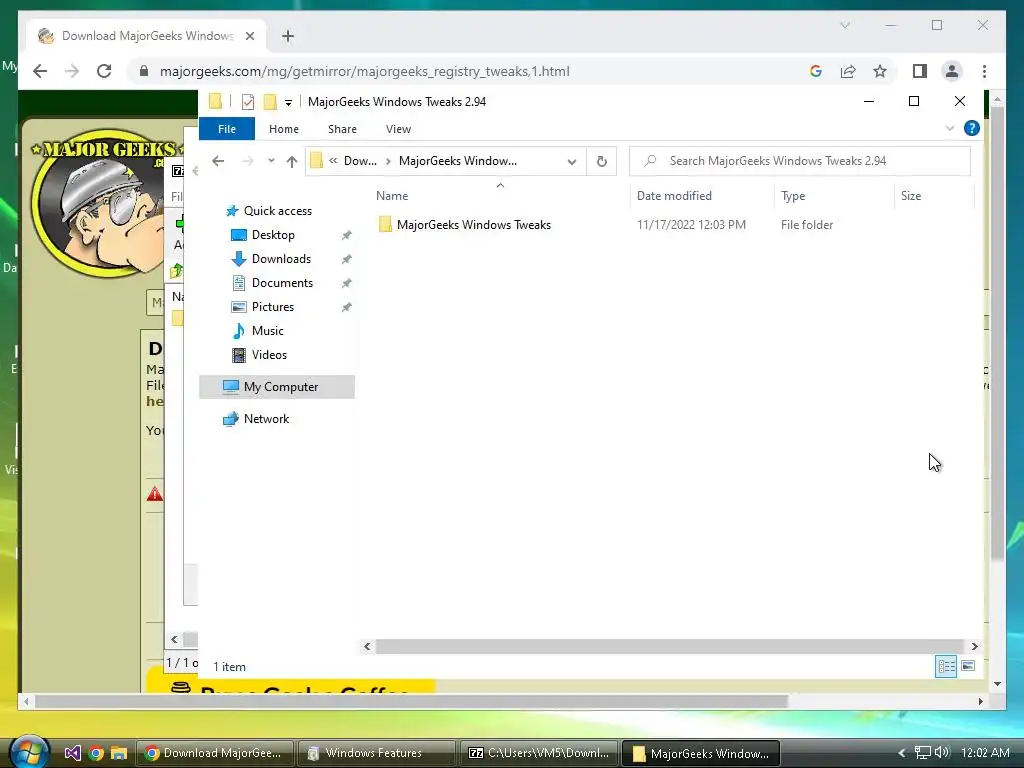This screenshot has width=1024, height=768.
Task: Switch to Large icons view layout icon
Action: point(968,666)
